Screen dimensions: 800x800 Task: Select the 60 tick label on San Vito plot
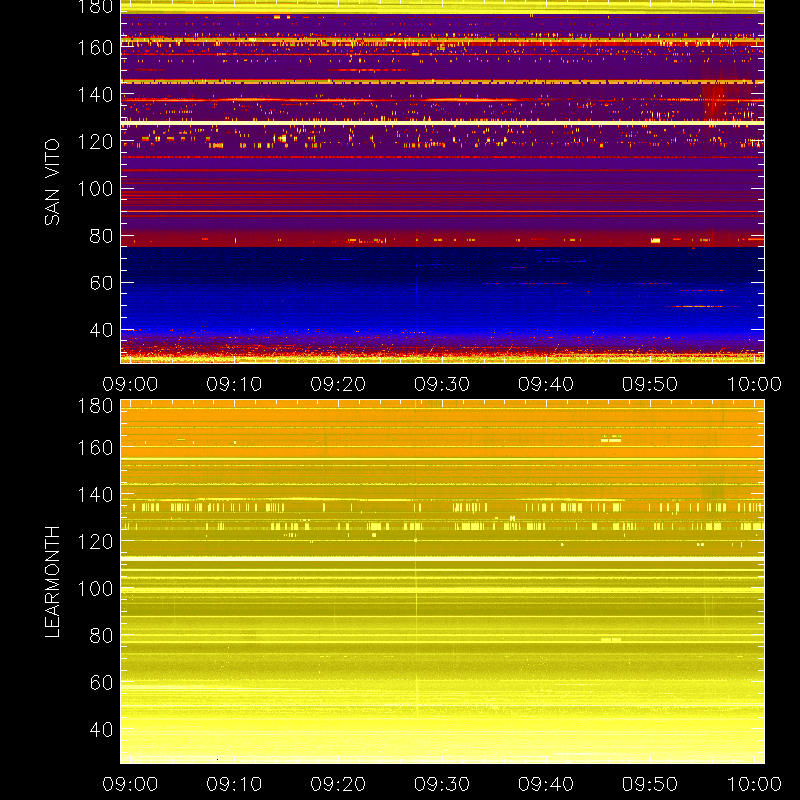coord(102,283)
